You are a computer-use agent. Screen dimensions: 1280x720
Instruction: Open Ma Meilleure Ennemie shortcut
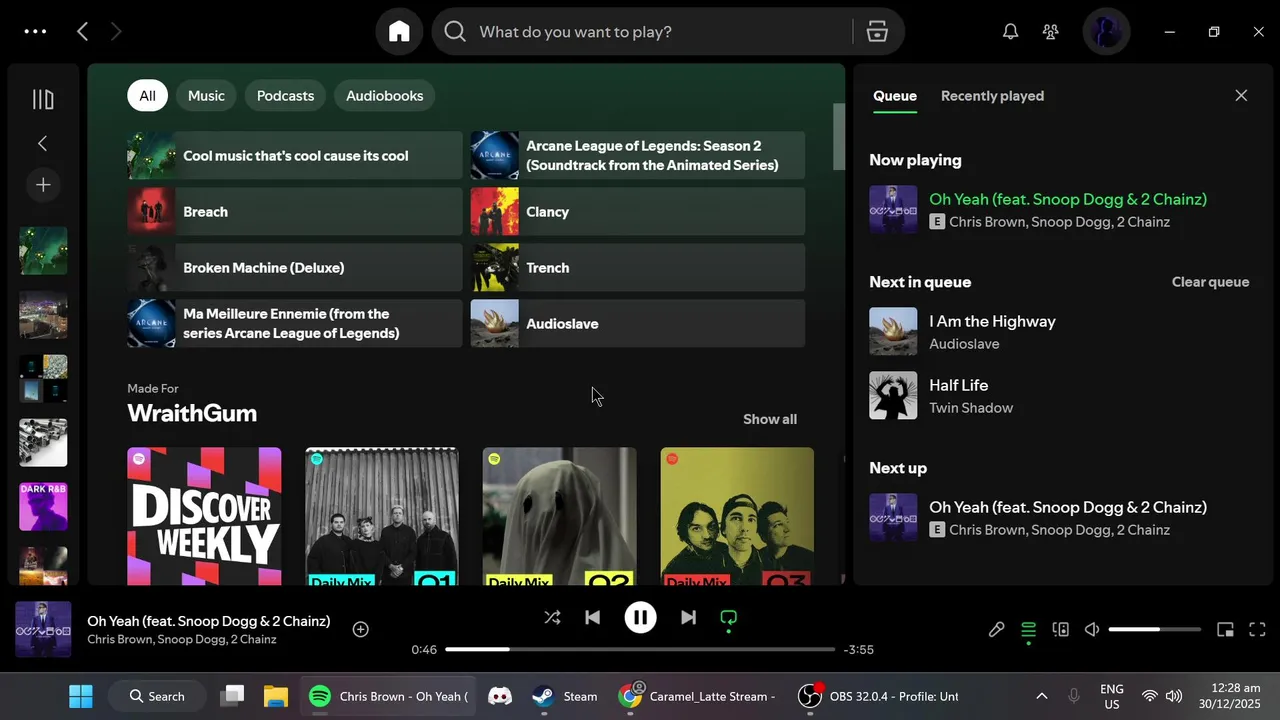point(295,324)
